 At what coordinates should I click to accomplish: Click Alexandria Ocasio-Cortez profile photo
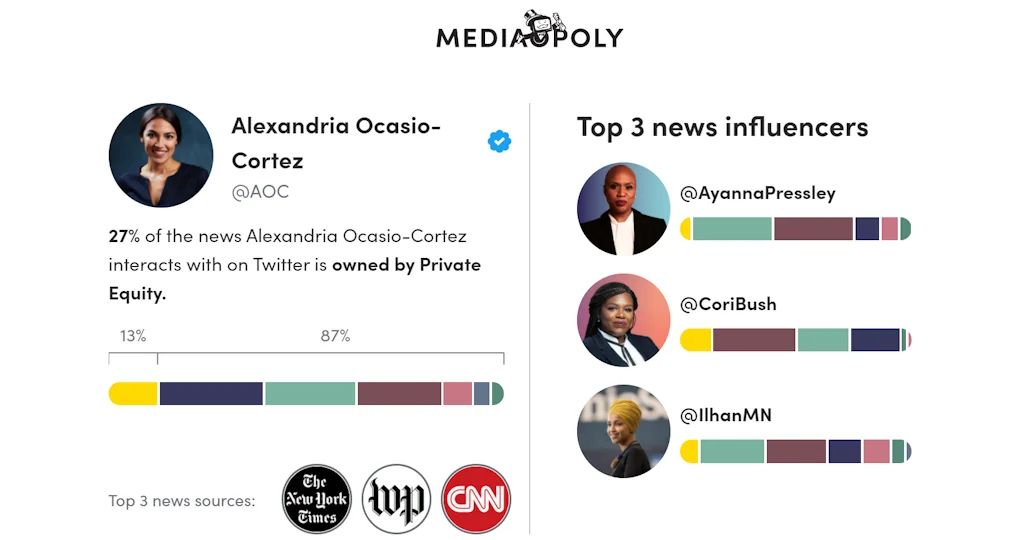pyautogui.click(x=160, y=155)
